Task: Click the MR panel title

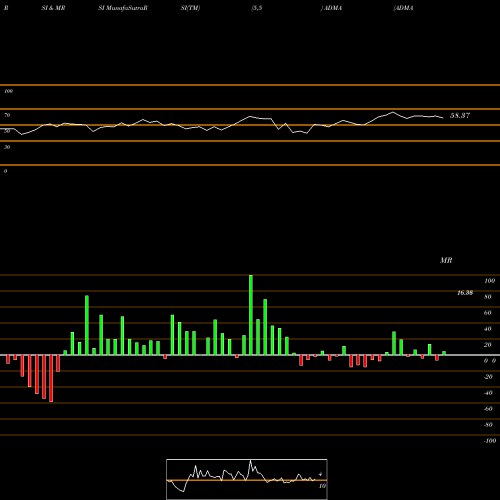Action: (x=446, y=260)
